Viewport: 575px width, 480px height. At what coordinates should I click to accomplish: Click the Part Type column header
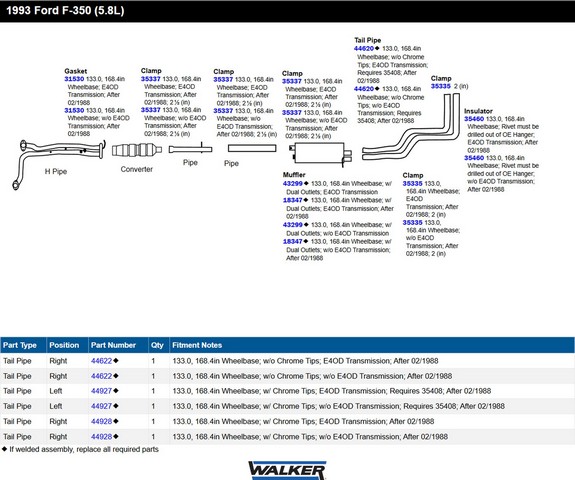(x=23, y=345)
